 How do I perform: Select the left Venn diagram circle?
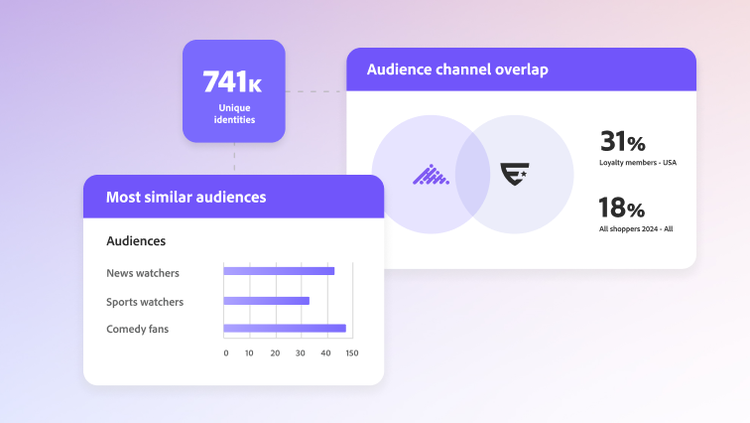(x=405, y=175)
